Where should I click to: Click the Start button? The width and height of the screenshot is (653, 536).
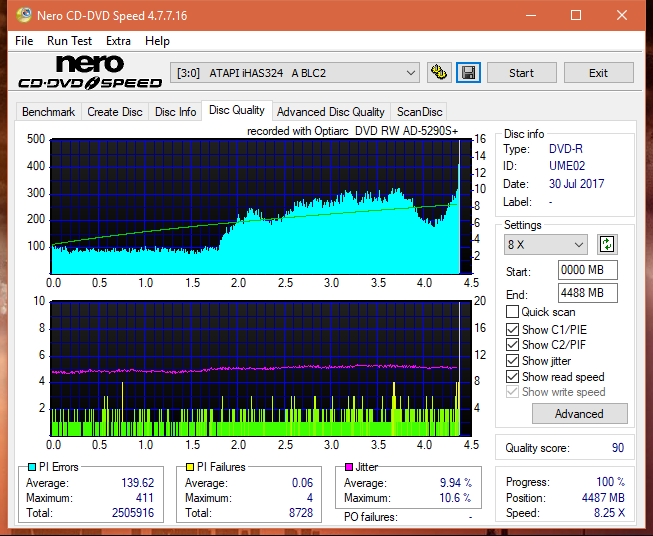[x=521, y=73]
